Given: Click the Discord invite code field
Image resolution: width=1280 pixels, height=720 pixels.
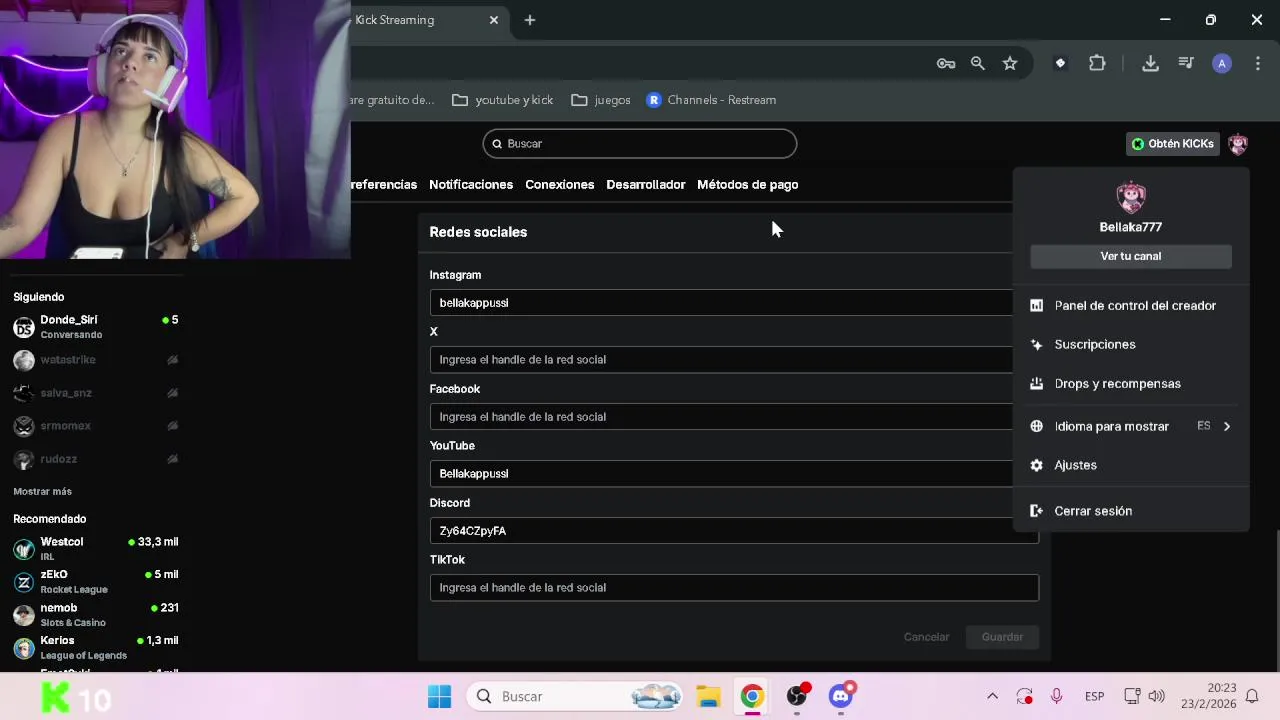Looking at the screenshot, I should point(734,531).
